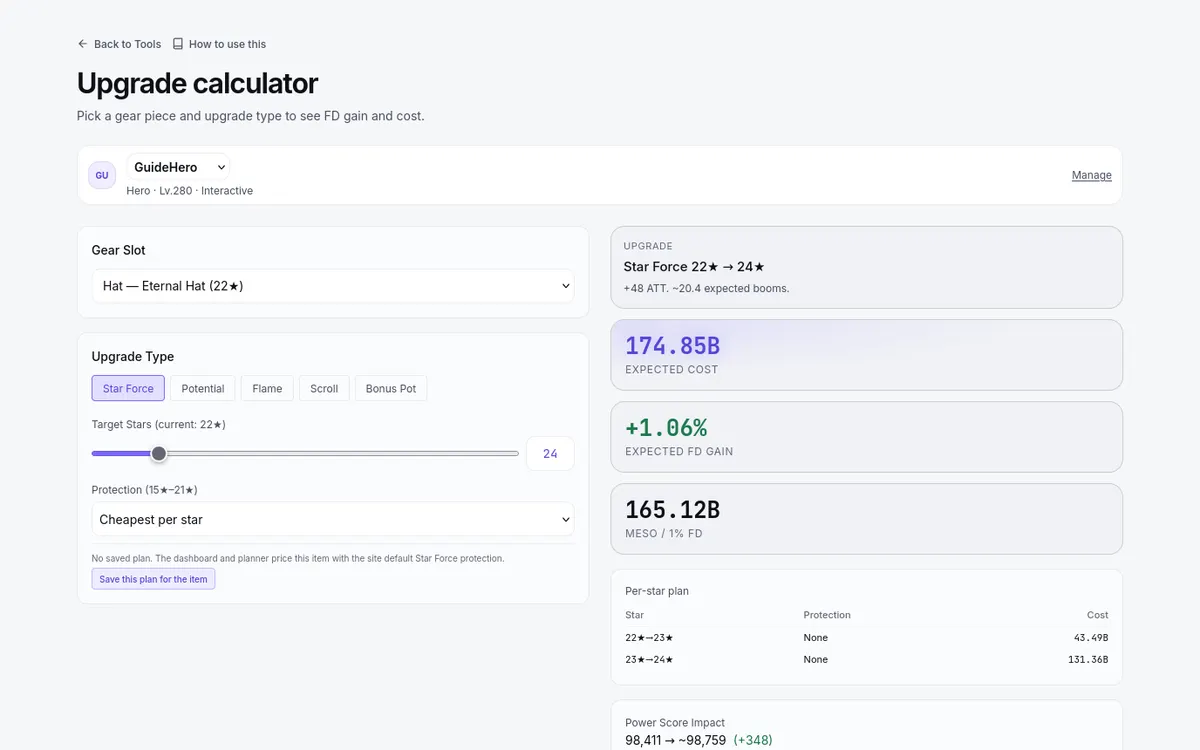Screen dimensions: 1200x750
Task: Switch to the Potential upgrade tab
Action: tap(203, 388)
